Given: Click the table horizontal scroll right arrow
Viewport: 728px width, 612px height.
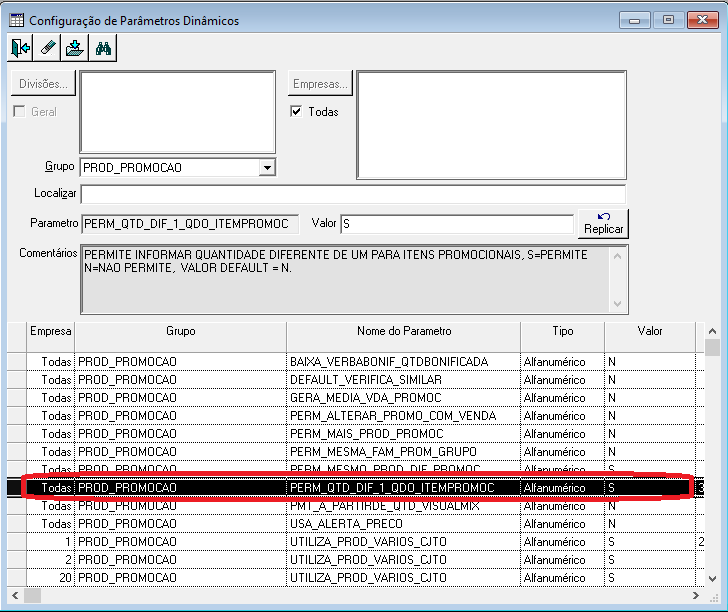Looking at the screenshot, I should point(696,595).
